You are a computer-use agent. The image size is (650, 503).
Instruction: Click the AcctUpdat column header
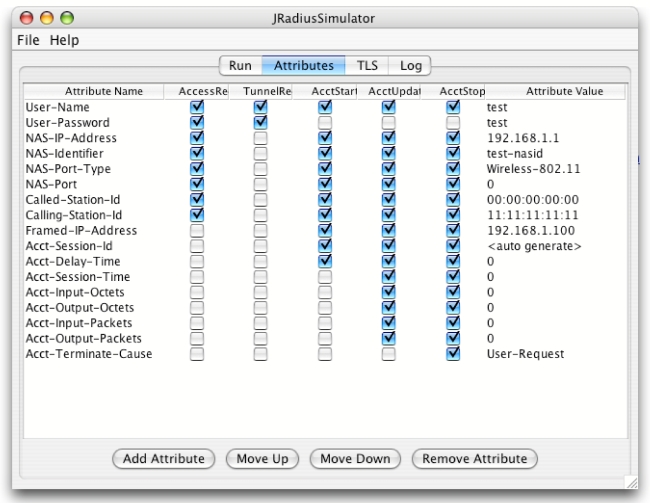click(389, 91)
